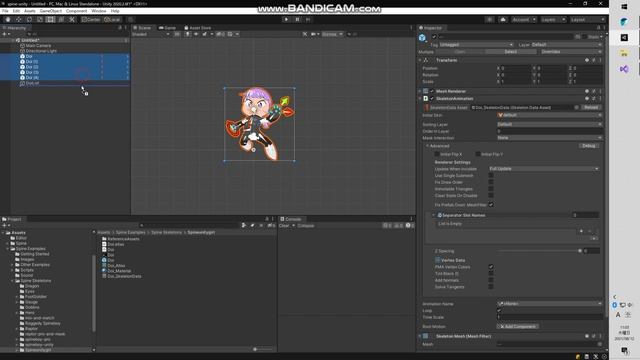Toggle the Local handle rotation button
Screen dimensions: 640x360
(x=112, y=19)
